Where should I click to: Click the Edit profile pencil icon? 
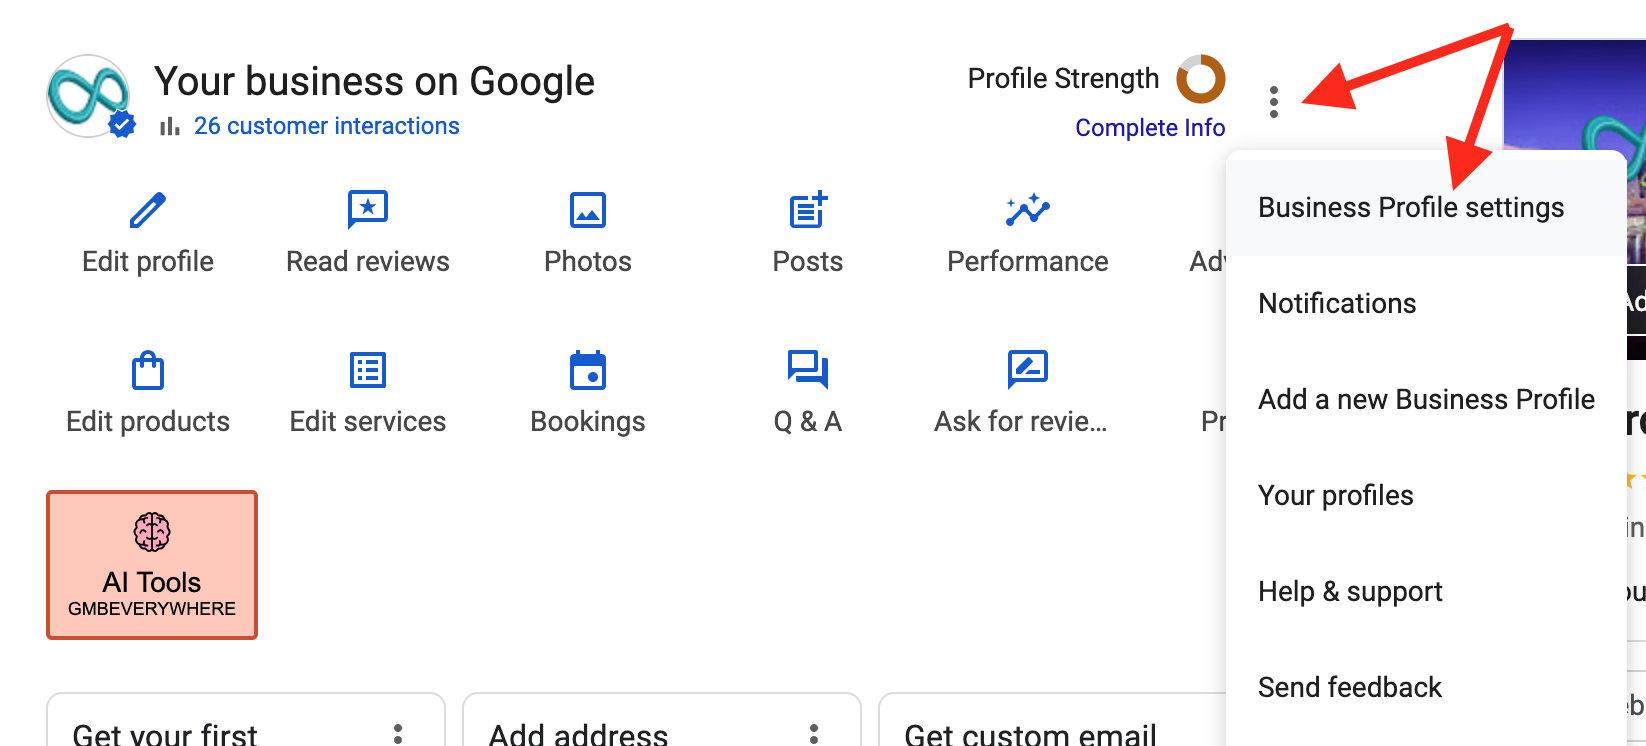[x=148, y=211]
